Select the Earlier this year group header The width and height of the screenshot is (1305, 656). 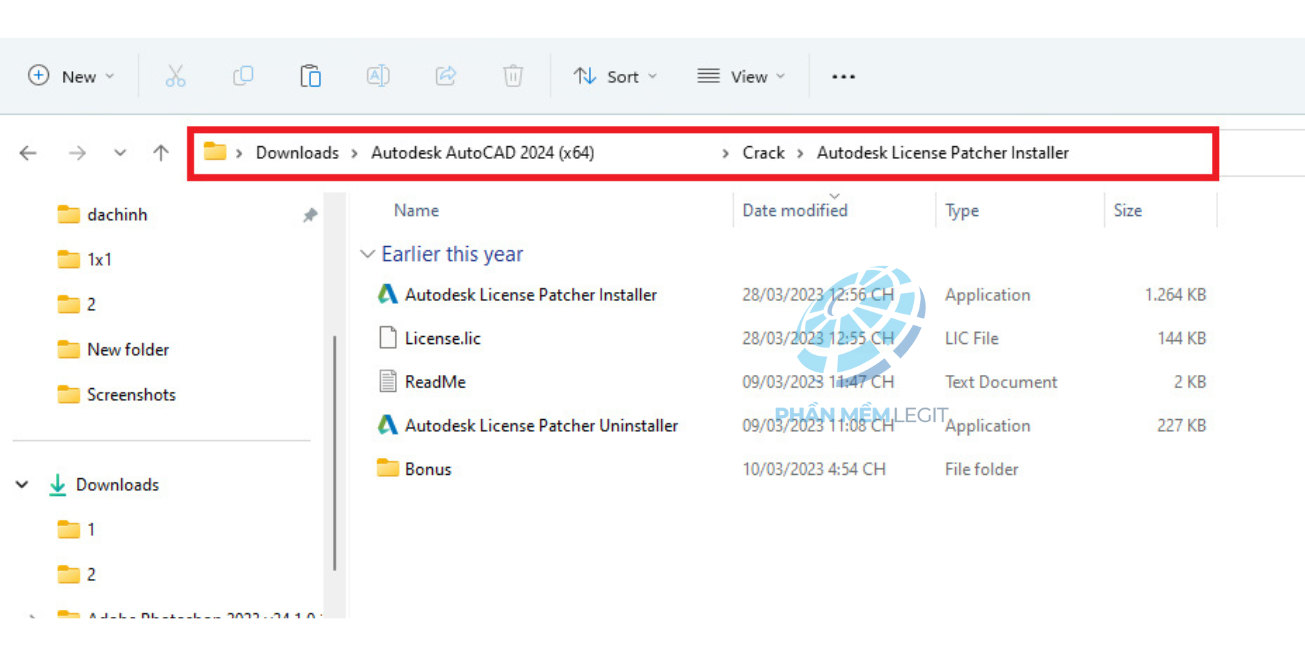pyautogui.click(x=452, y=255)
